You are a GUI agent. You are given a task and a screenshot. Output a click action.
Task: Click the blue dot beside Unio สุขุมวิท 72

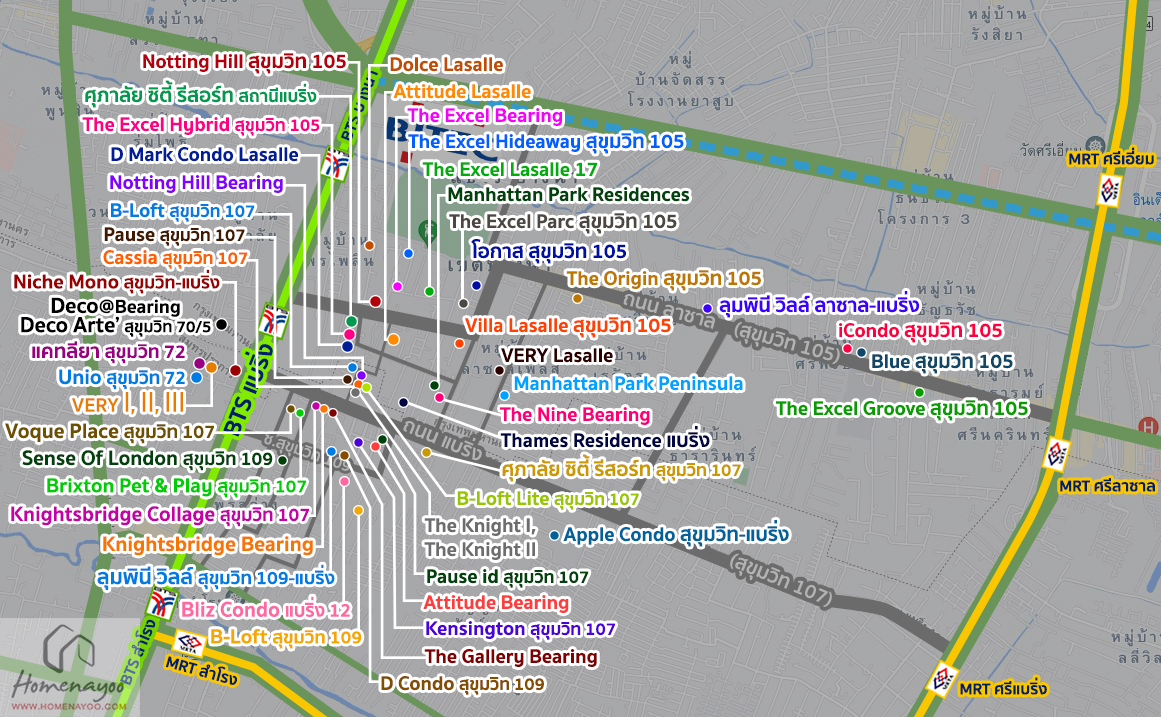(196, 378)
